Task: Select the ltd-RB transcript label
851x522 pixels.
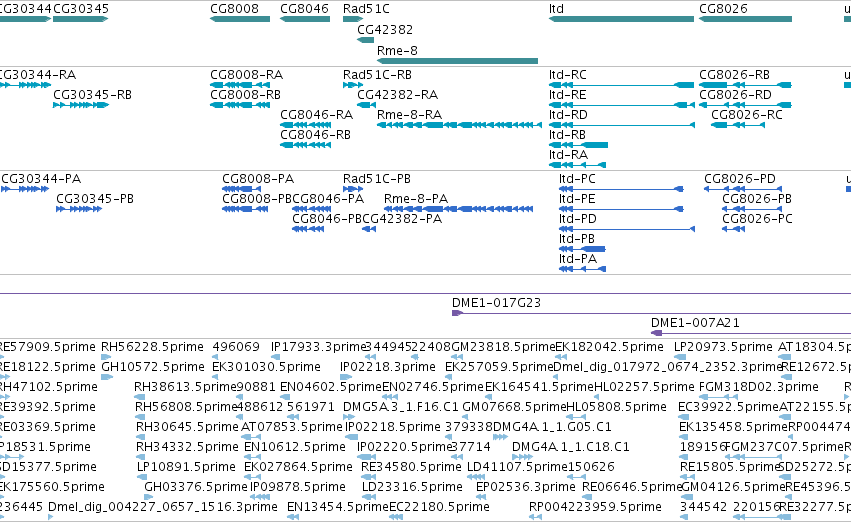Action: pyautogui.click(x=567, y=135)
